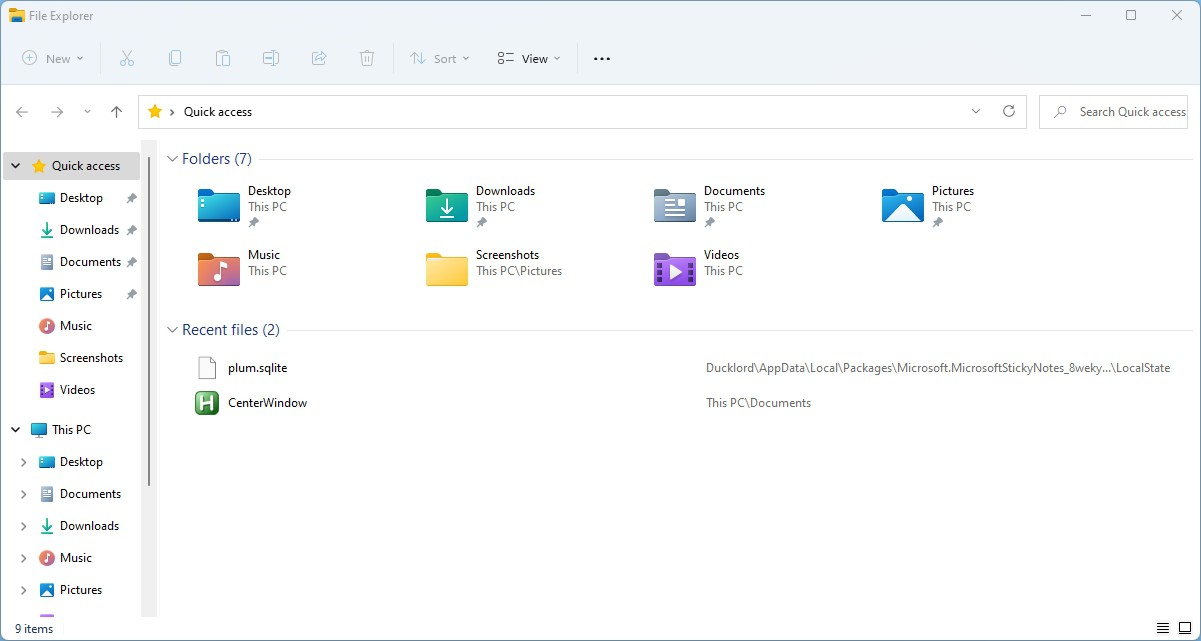The image size is (1201, 641).
Task: Click the Delete trash can icon
Action: 367,59
